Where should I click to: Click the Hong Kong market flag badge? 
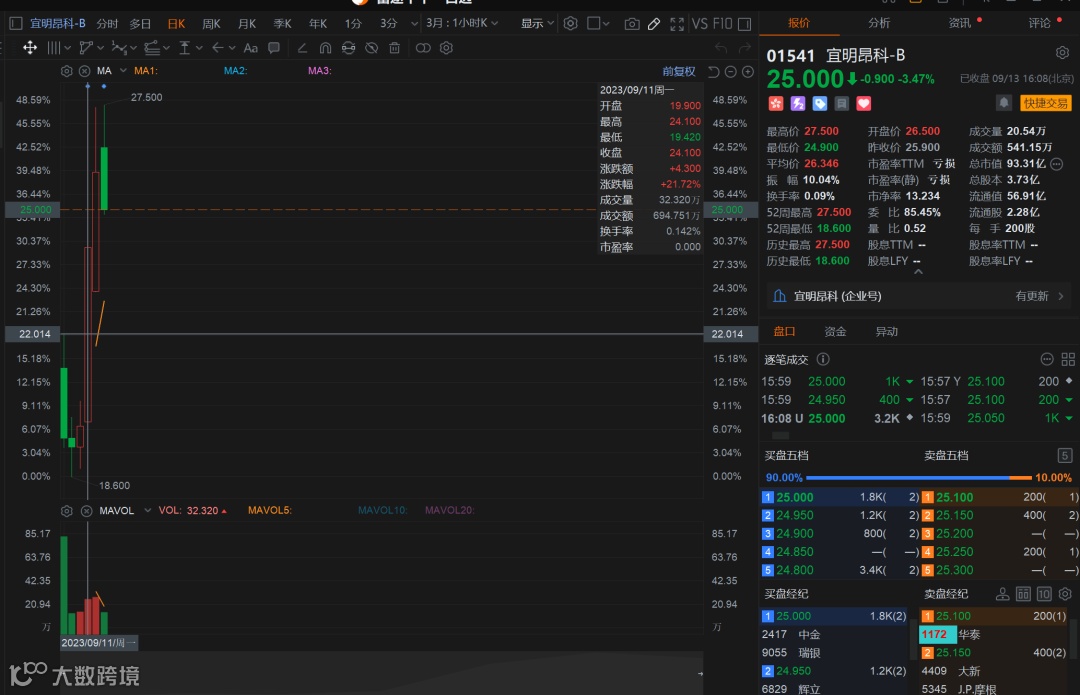776,103
